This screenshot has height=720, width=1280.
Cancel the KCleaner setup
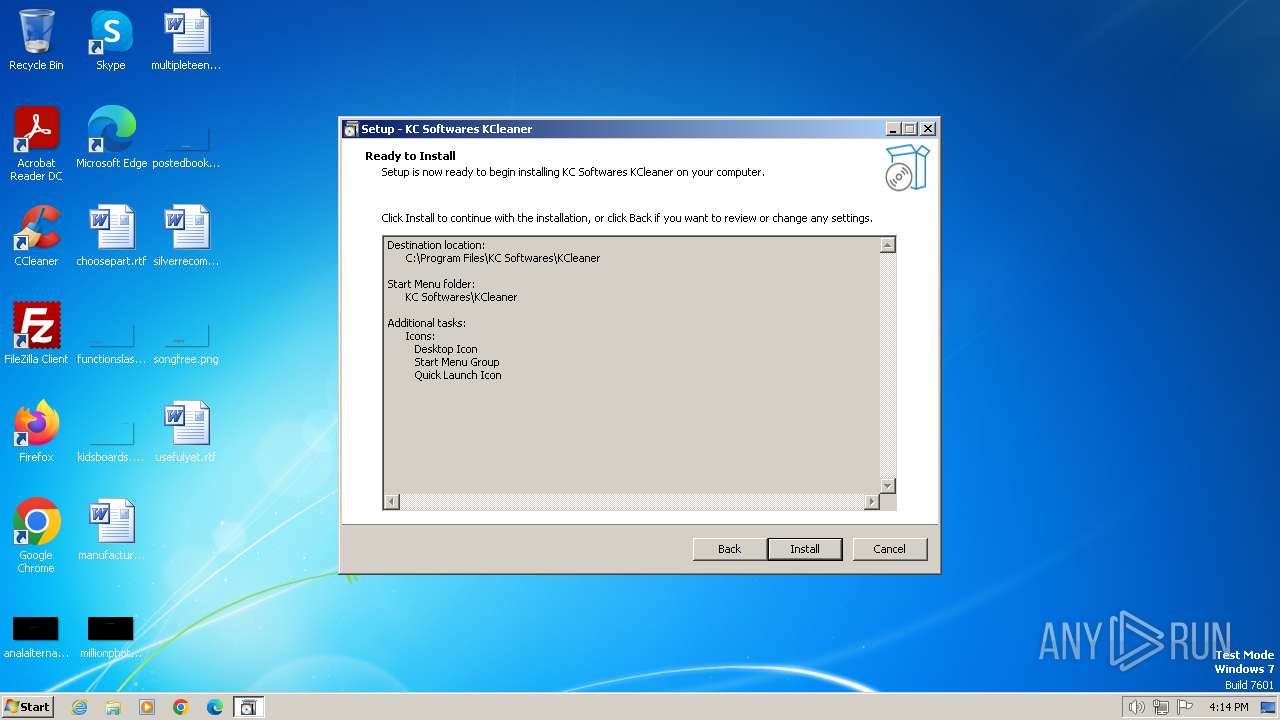coord(889,549)
